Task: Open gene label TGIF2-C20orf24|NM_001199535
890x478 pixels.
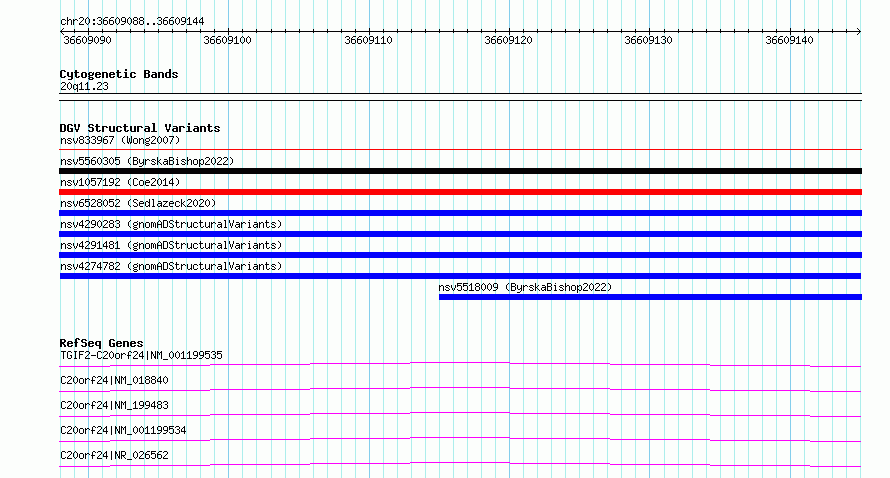Action: click(141, 355)
